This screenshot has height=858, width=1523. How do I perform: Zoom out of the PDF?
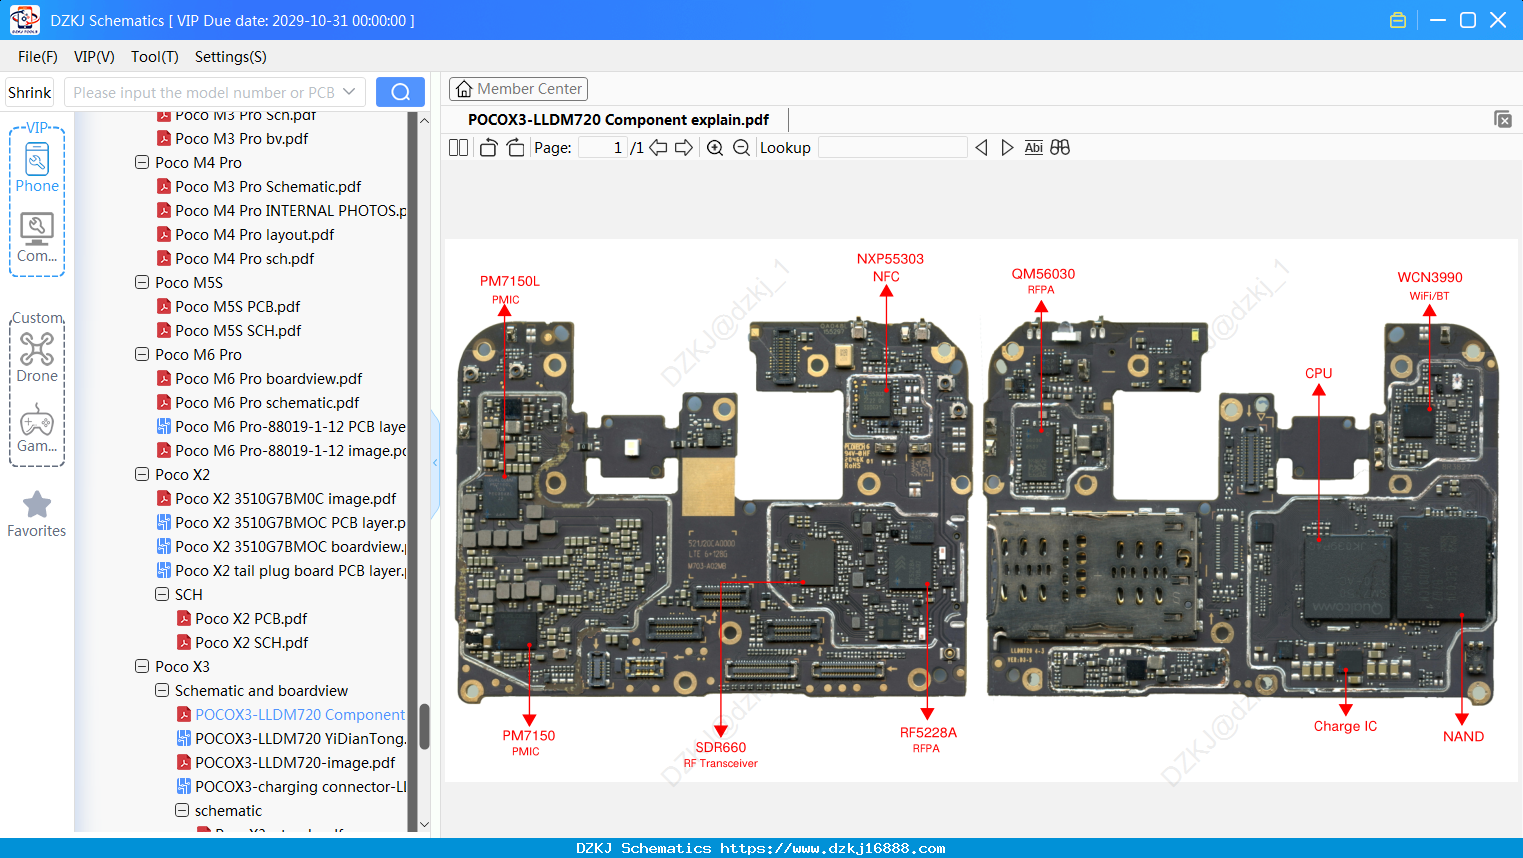pos(741,148)
